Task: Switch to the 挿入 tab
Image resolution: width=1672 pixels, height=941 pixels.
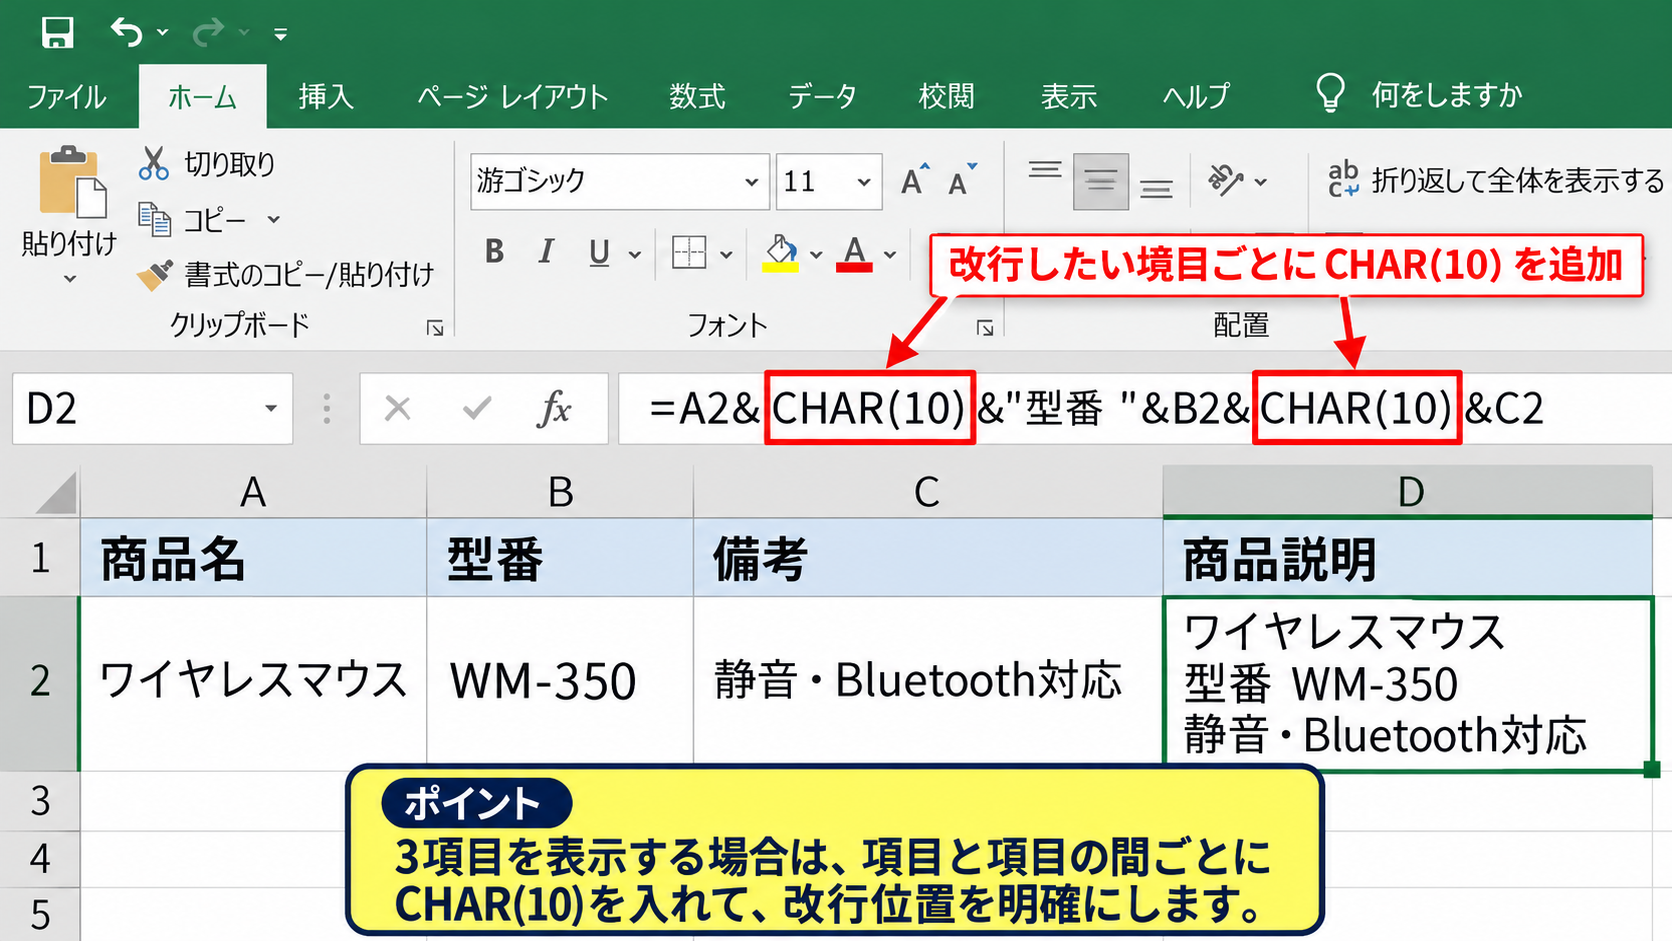Action: tap(326, 97)
